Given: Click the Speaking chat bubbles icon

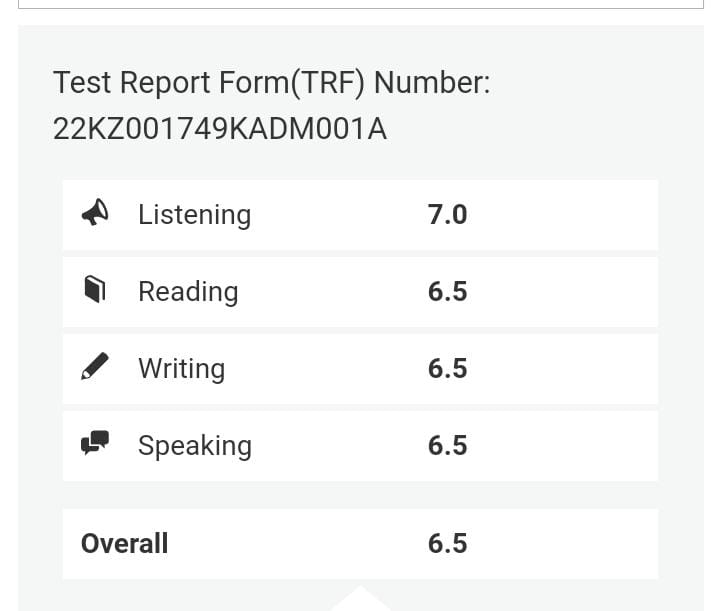Looking at the screenshot, I should click(x=95, y=443).
